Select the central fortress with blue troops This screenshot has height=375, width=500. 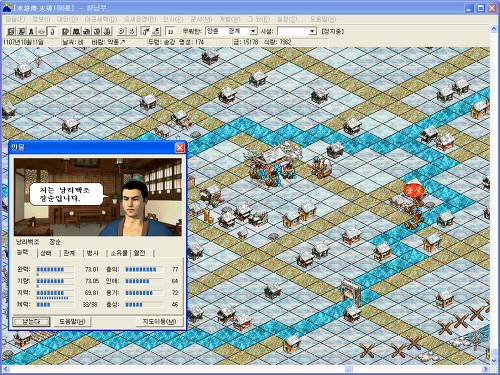pos(274,167)
